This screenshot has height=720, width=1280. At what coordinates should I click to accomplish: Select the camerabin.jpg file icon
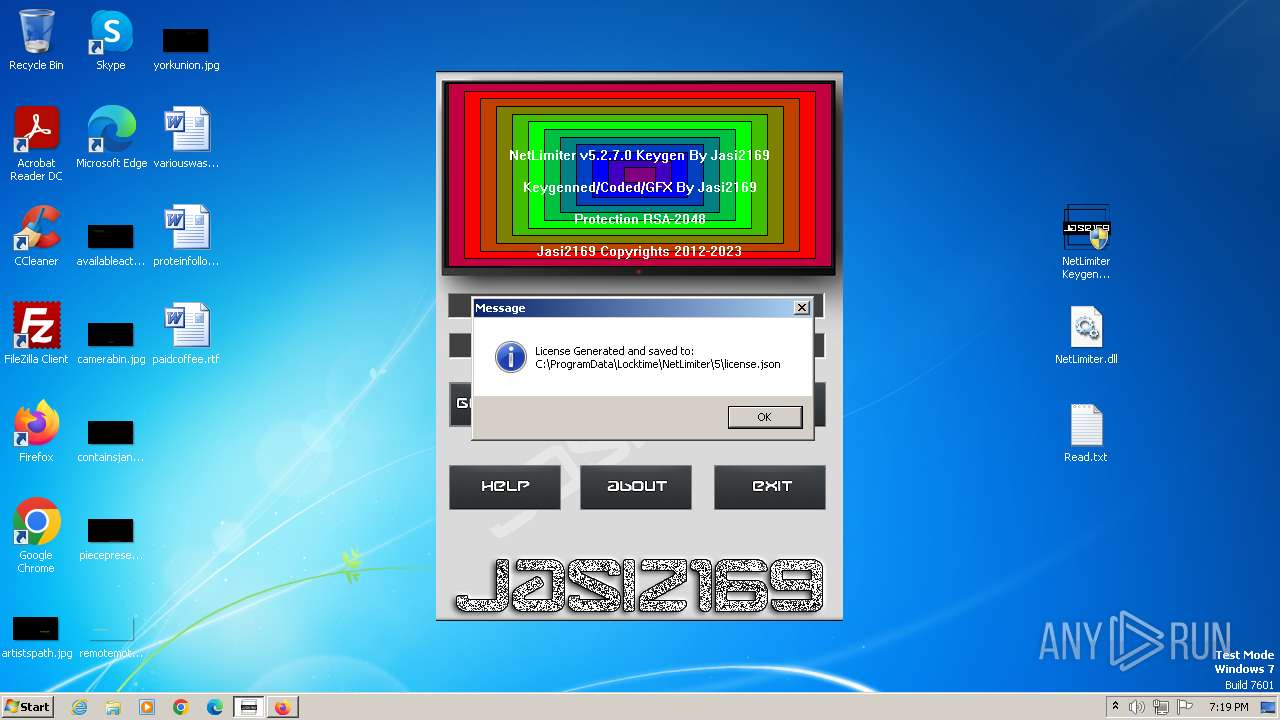point(111,342)
